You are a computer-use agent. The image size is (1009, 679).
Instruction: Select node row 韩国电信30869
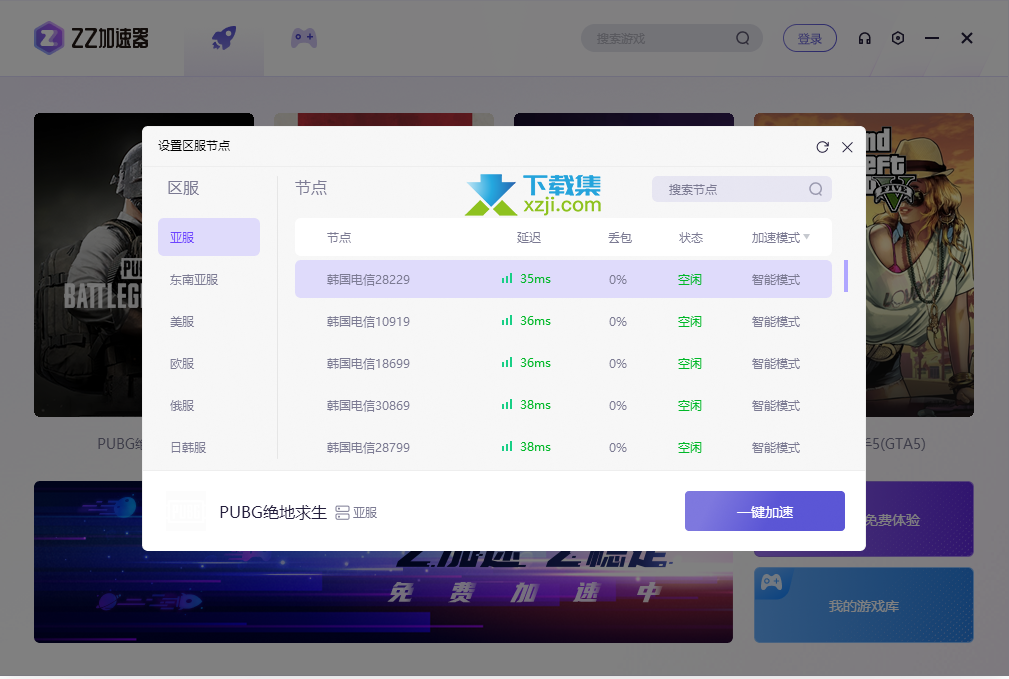point(563,405)
